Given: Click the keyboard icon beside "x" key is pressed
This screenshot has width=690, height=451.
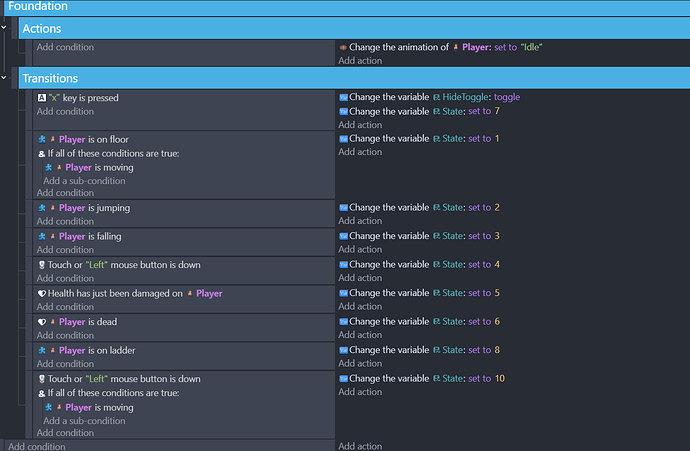Looking at the screenshot, I should 41,97.
